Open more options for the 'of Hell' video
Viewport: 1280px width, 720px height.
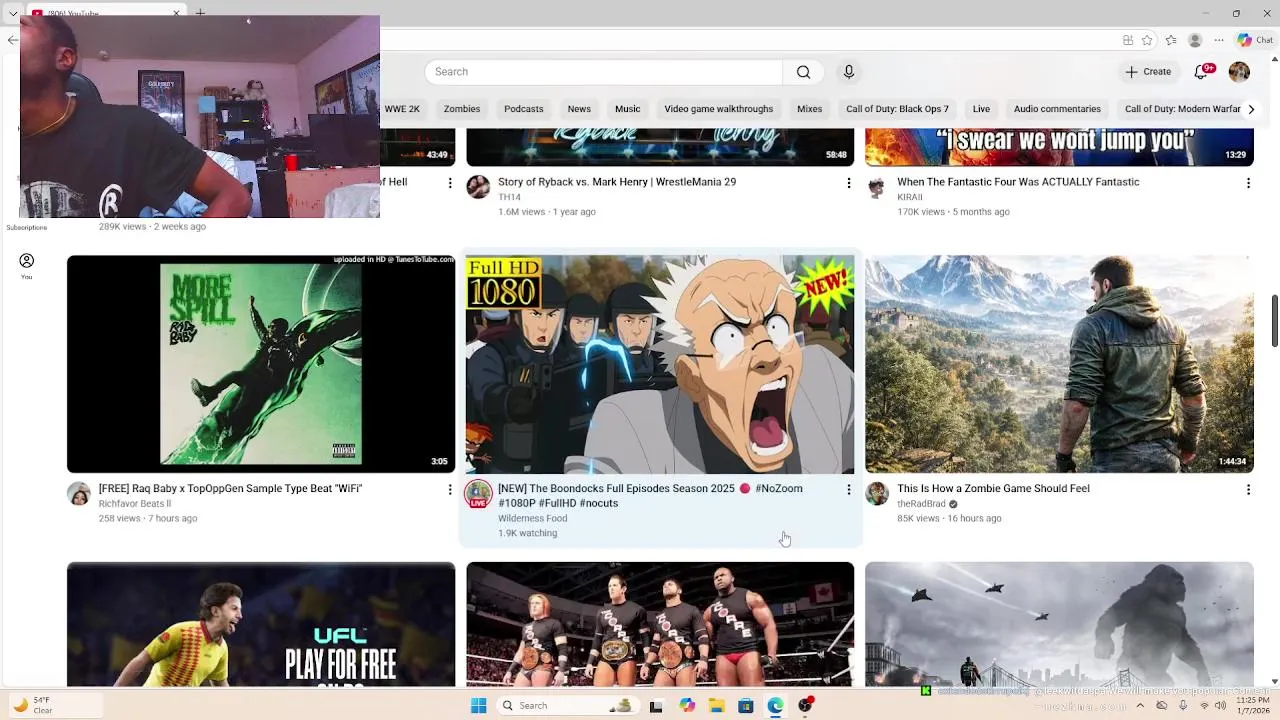[x=450, y=183]
